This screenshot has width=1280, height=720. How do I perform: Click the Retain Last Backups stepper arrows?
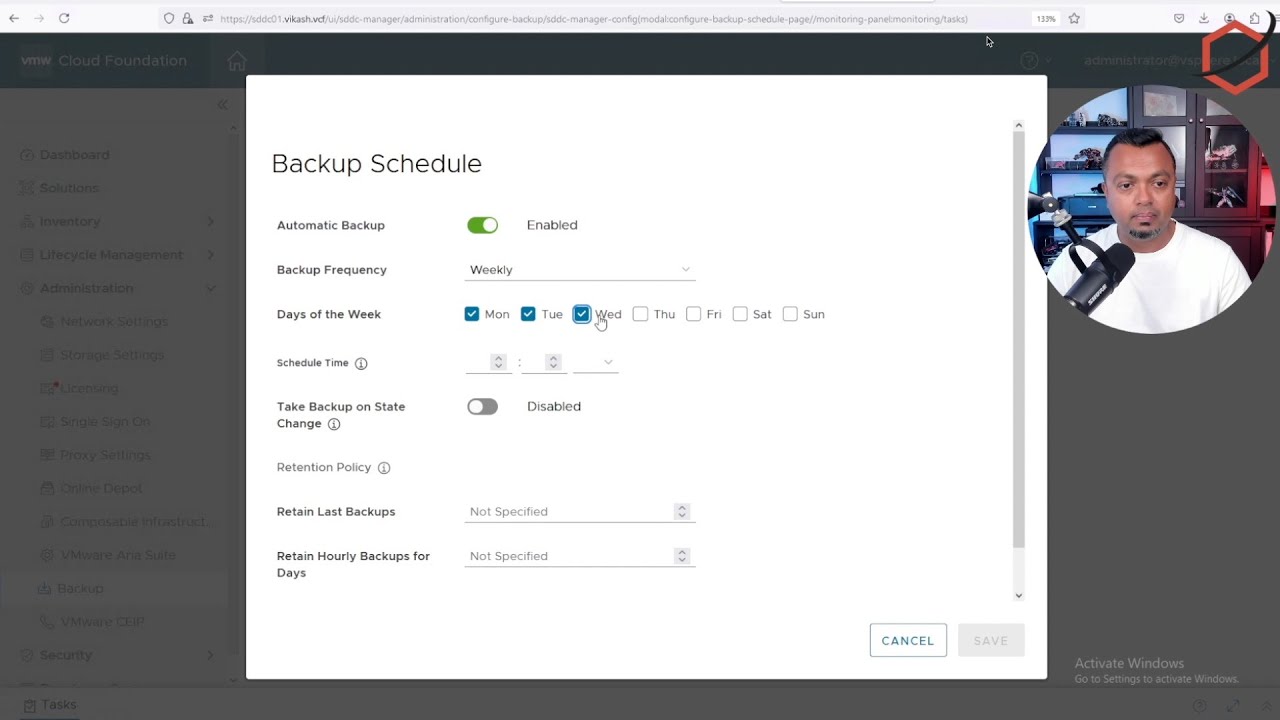coord(682,512)
